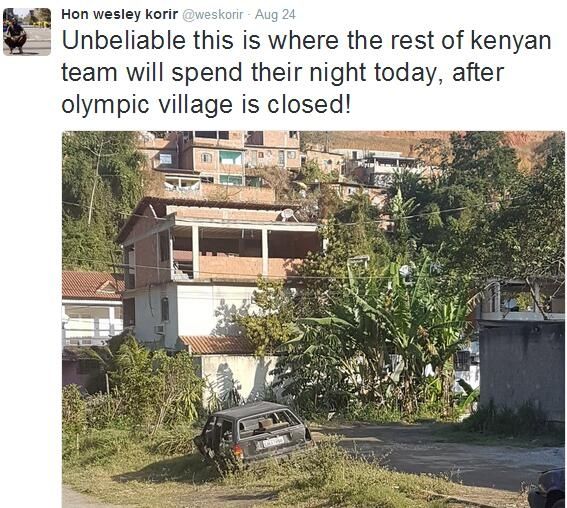
Task: Click the dark car at bottom-right corner
Action: [x=547, y=488]
